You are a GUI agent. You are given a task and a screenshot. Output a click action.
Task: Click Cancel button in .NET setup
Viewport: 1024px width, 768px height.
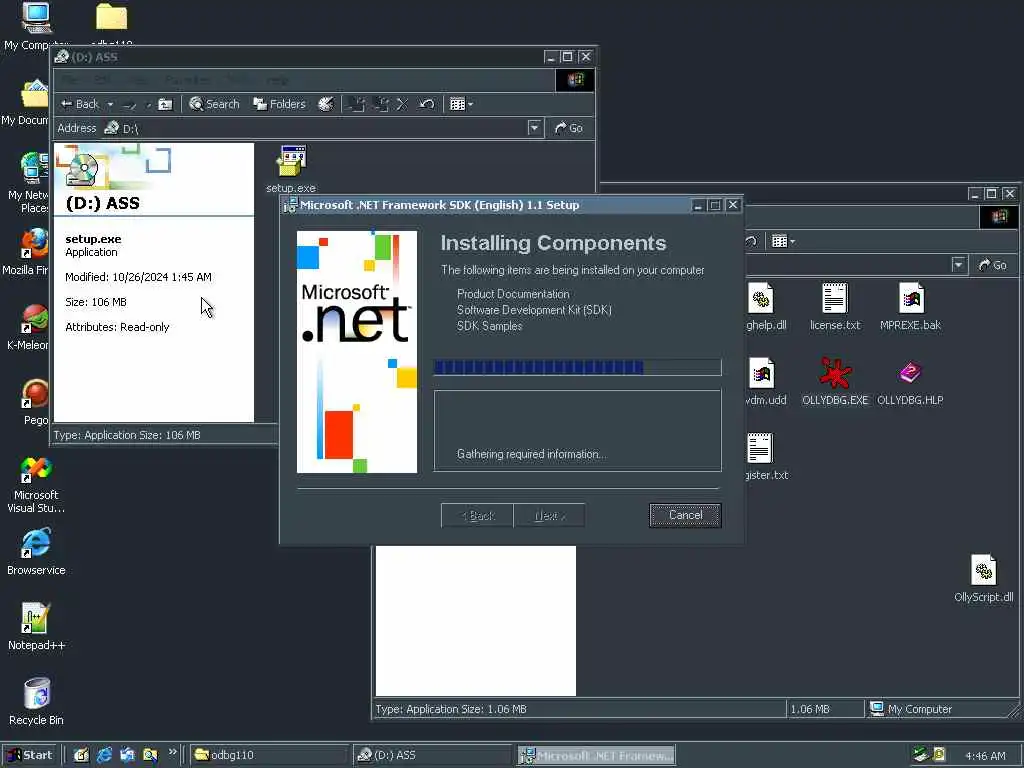[x=685, y=515]
